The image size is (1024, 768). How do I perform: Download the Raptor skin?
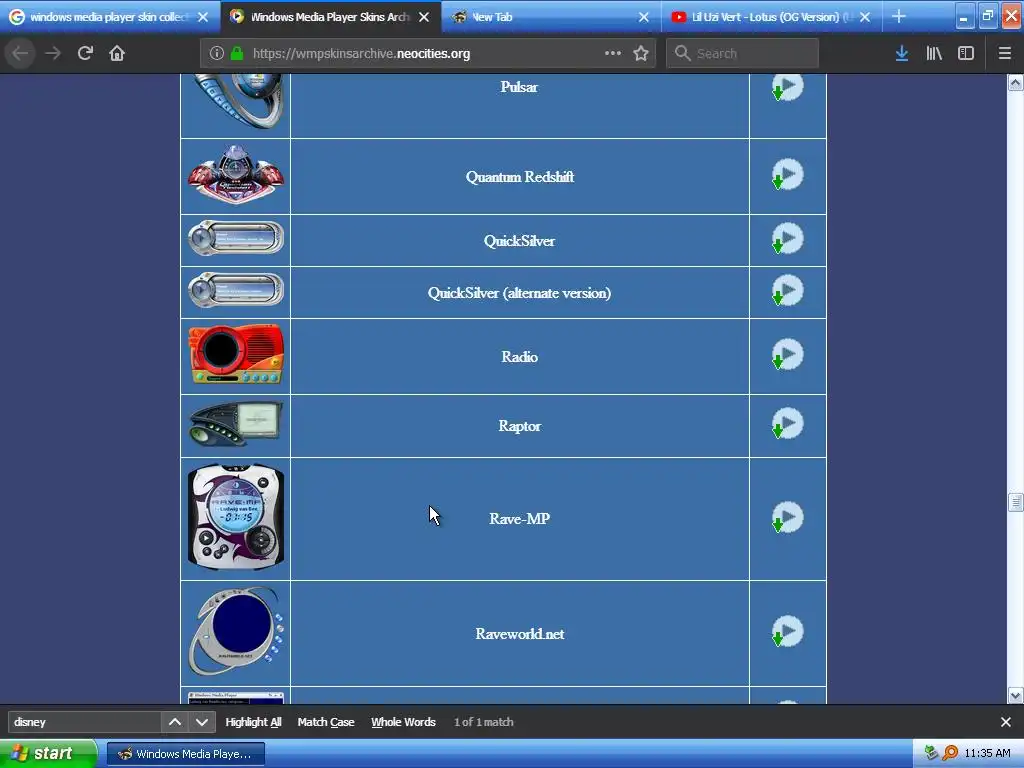[788, 424]
